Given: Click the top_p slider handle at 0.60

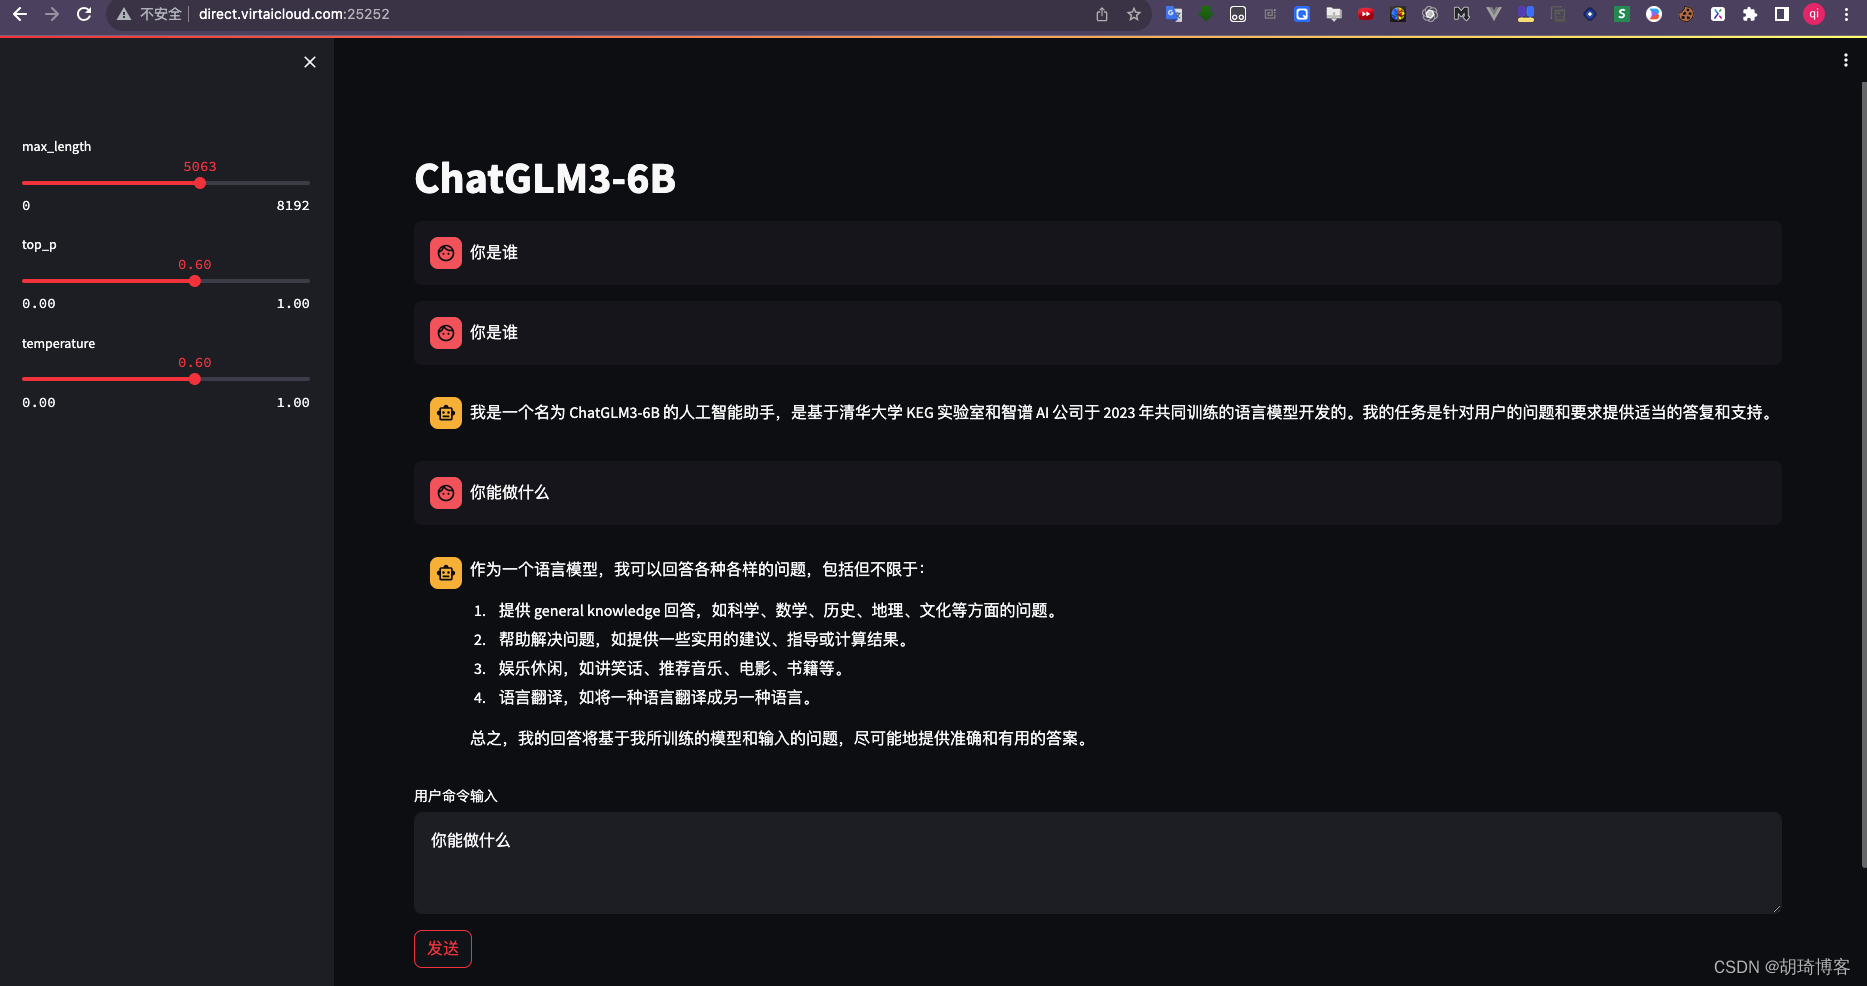Looking at the screenshot, I should pos(195,281).
